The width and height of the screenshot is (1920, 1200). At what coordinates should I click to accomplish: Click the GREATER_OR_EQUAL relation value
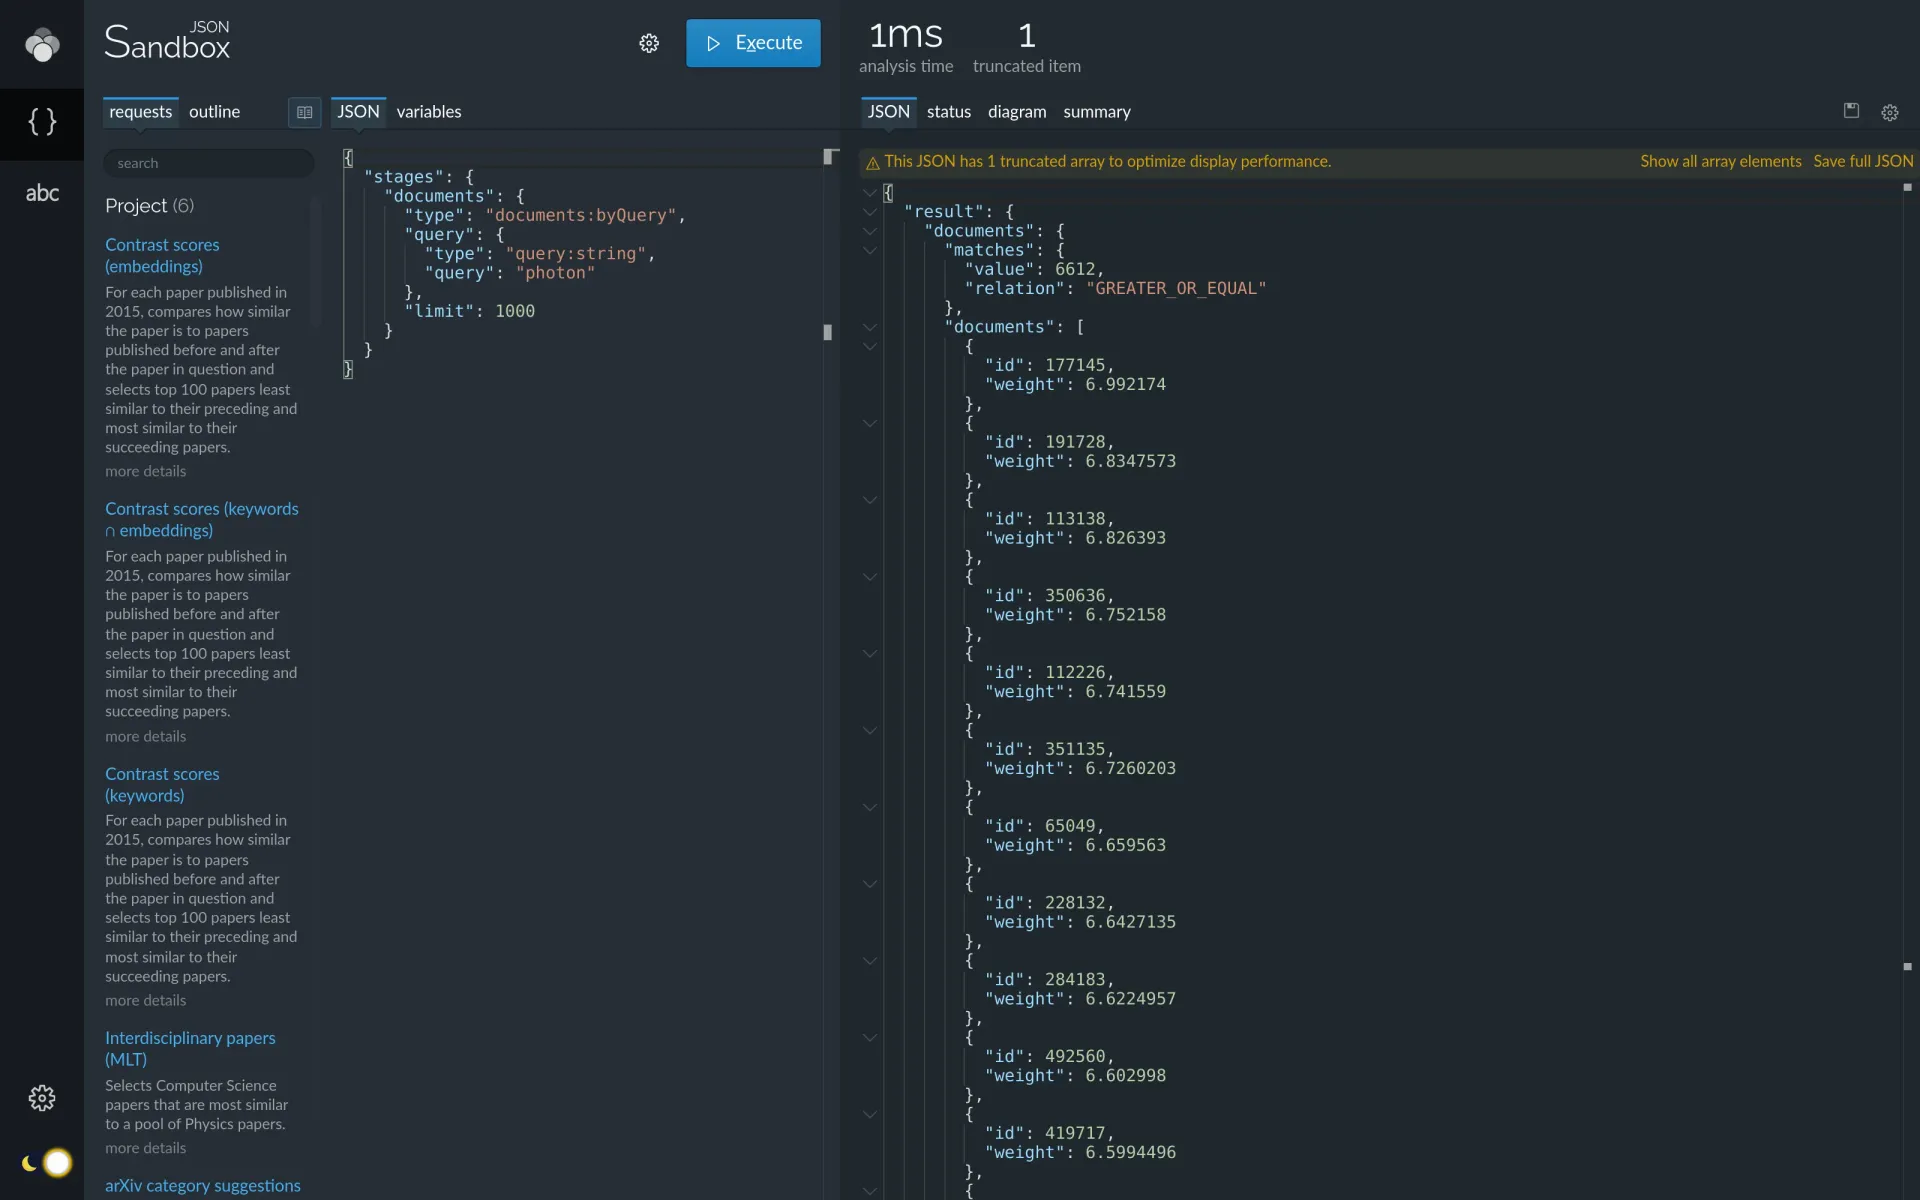click(1176, 288)
